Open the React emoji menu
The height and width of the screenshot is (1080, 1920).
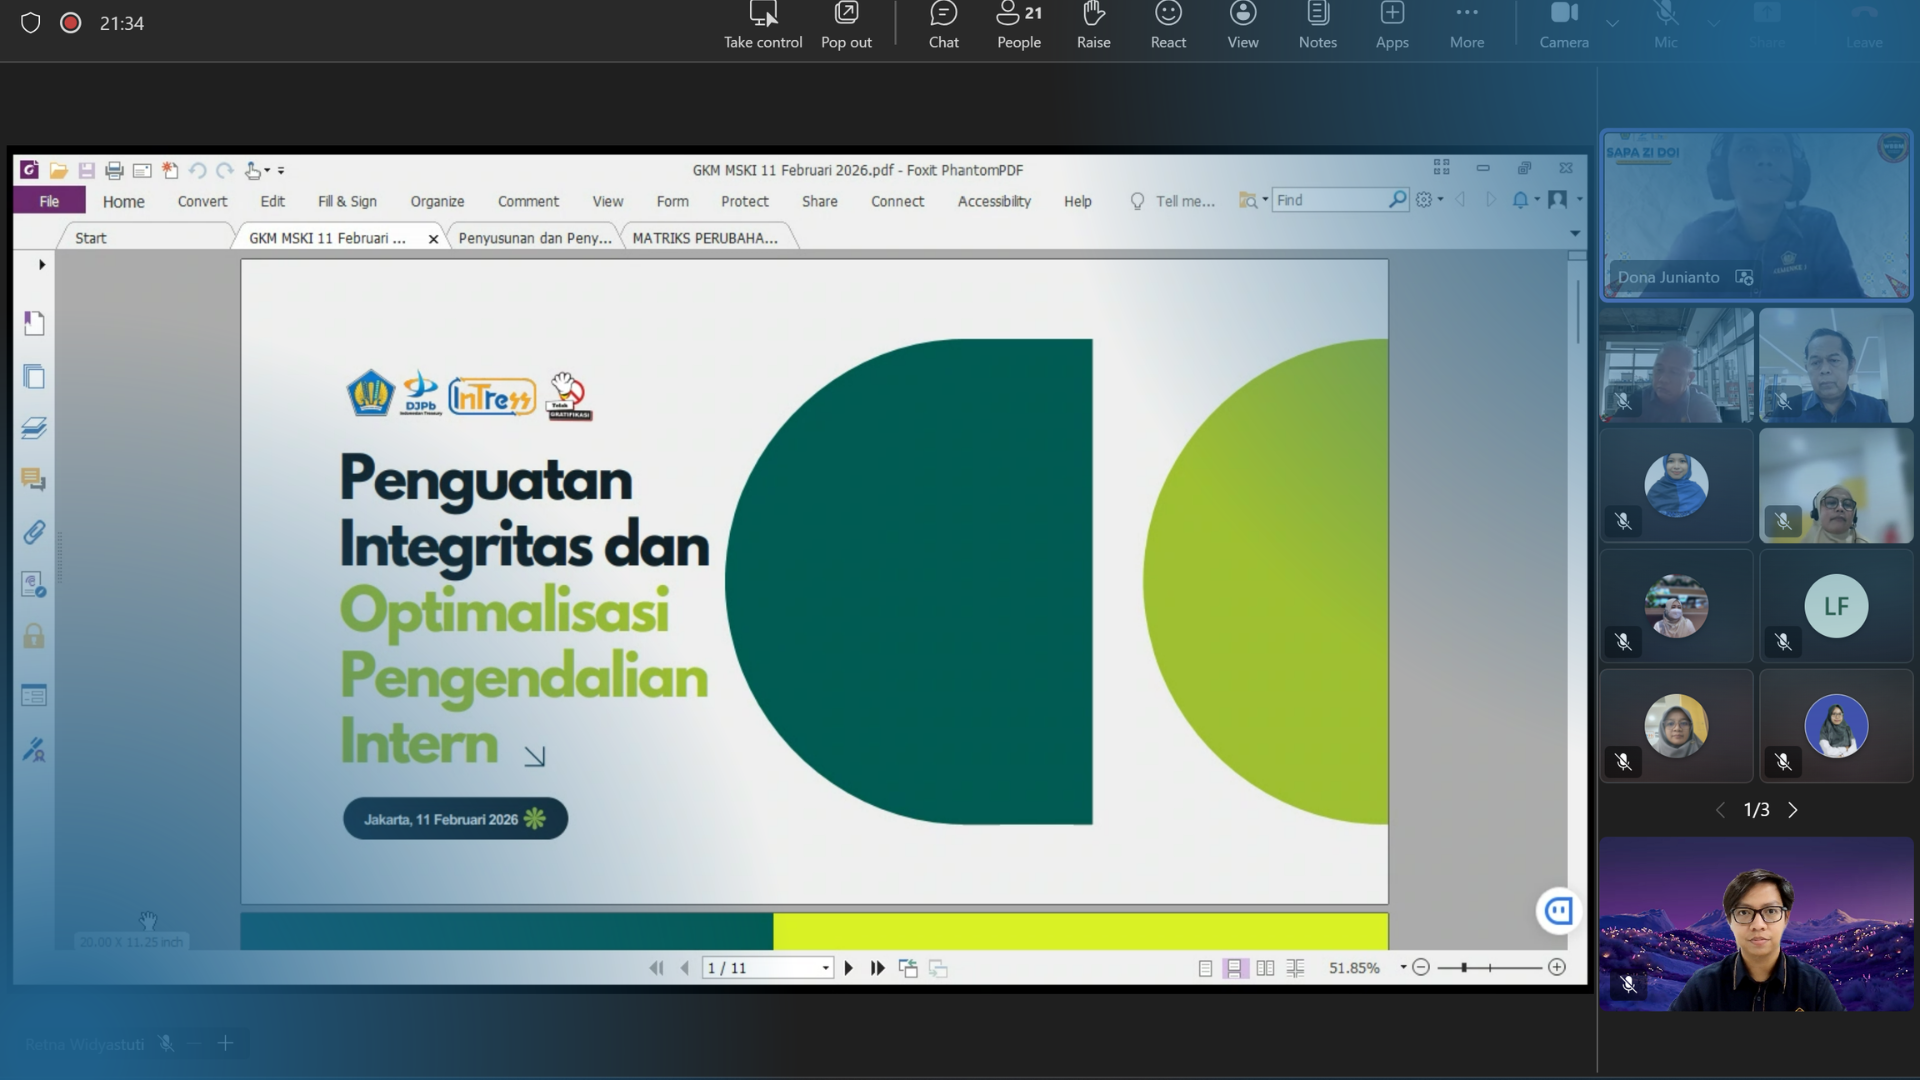point(1168,25)
